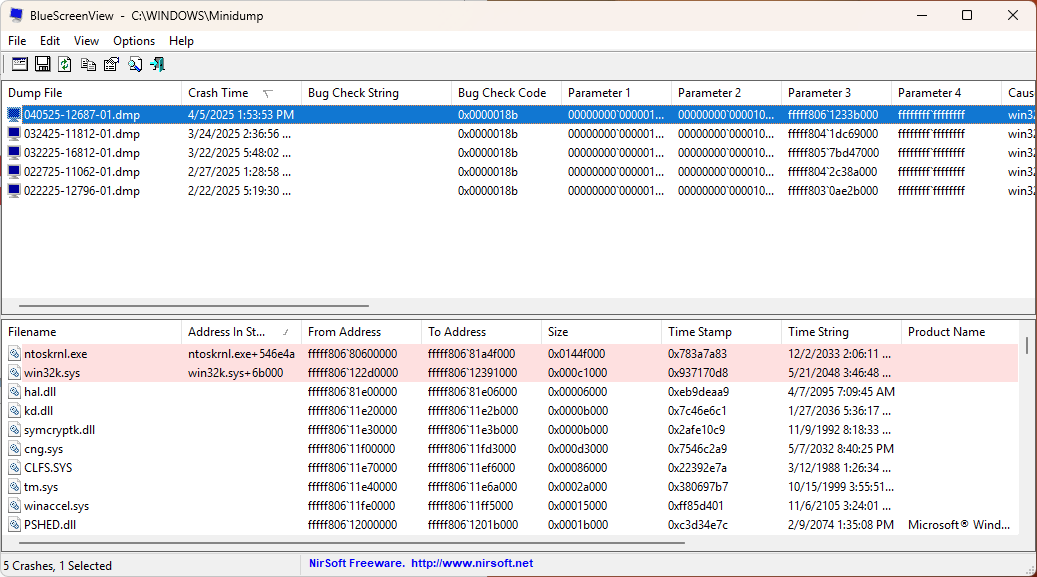The image size is (1037, 577).
Task: Open the View menu
Action: click(86, 41)
